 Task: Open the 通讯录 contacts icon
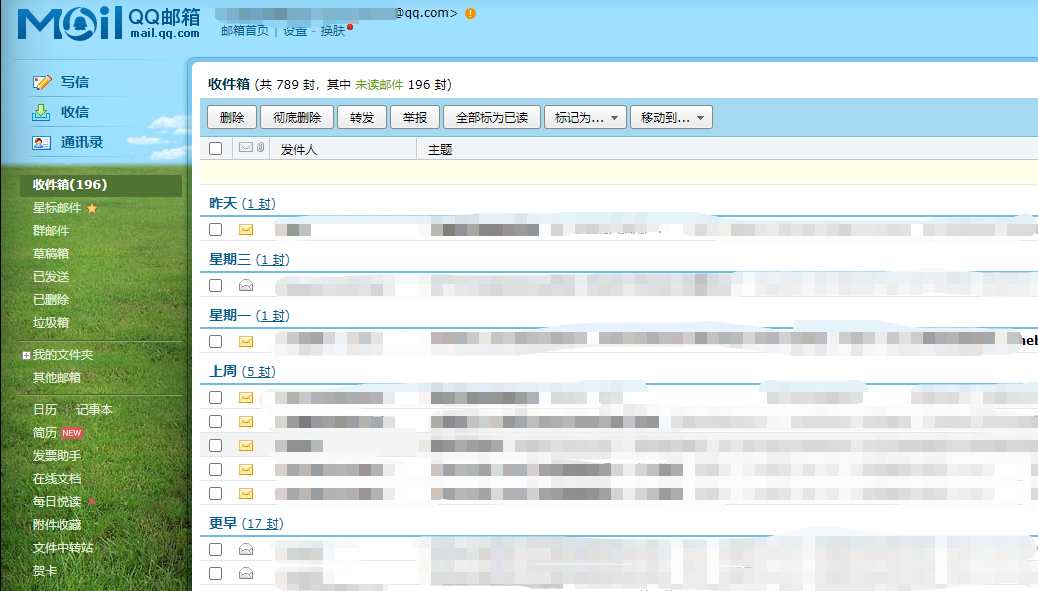[x=42, y=142]
